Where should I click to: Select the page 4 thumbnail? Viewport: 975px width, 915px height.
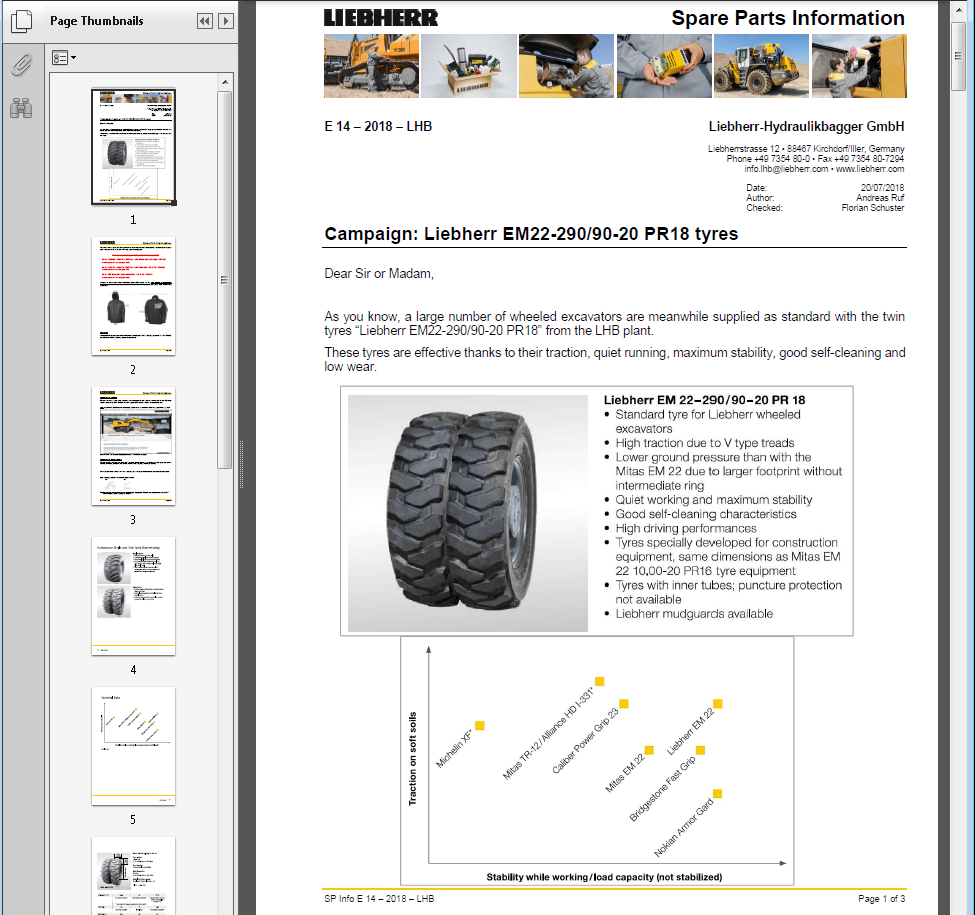[133, 595]
